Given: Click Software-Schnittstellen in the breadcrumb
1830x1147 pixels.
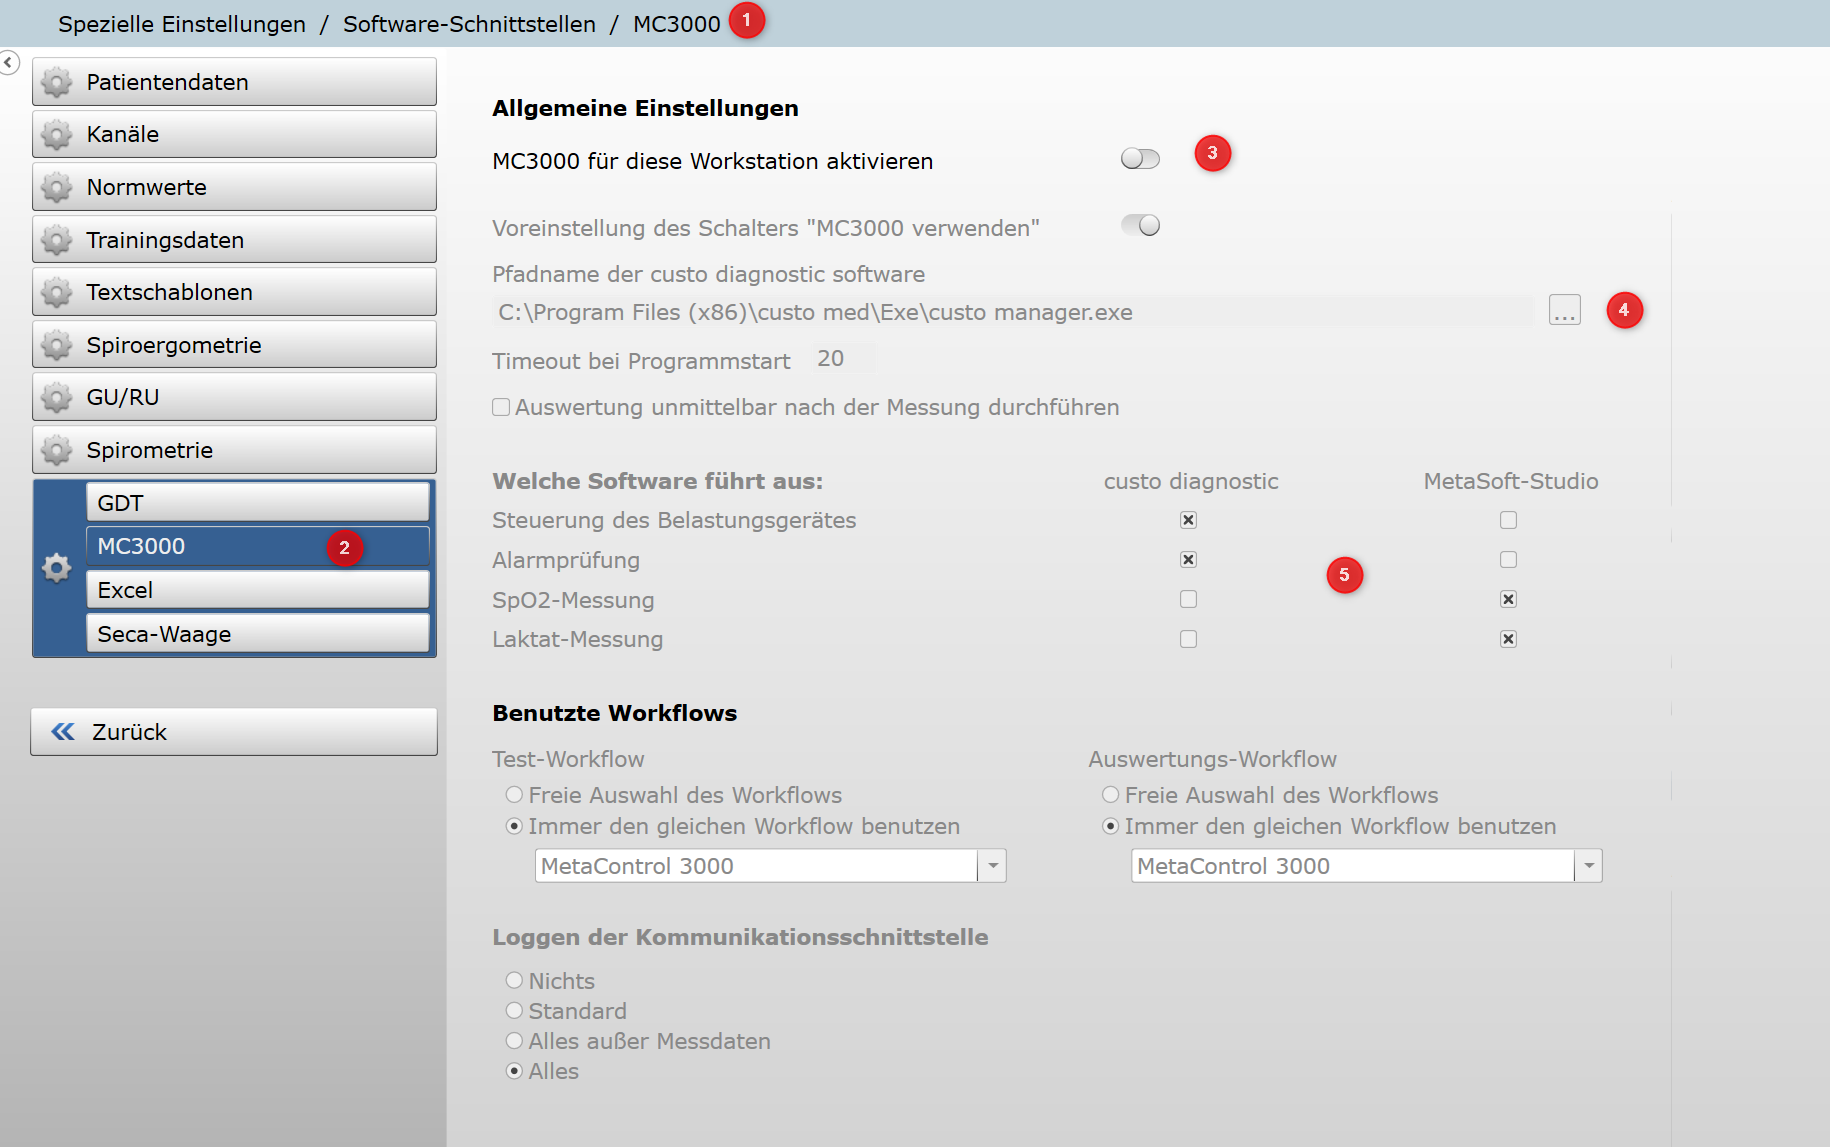Looking at the screenshot, I should (x=469, y=24).
